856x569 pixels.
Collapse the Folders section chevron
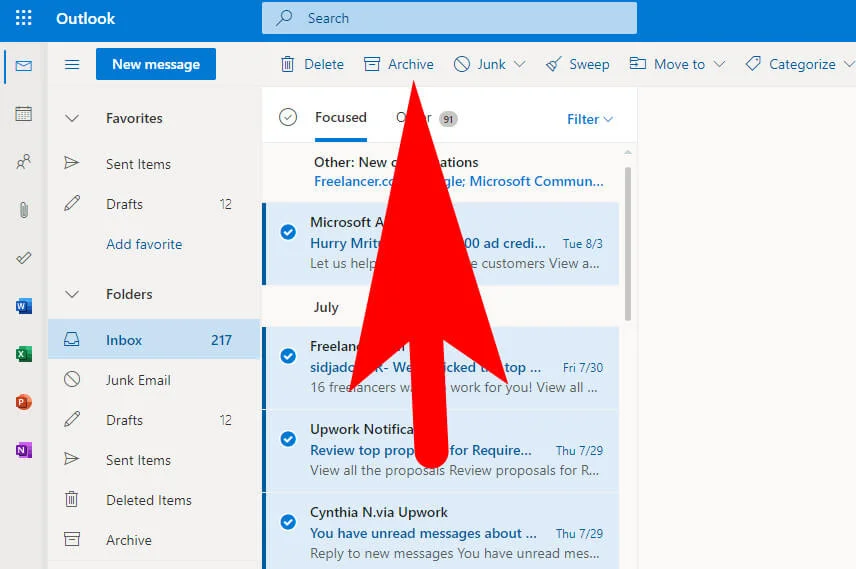point(72,294)
